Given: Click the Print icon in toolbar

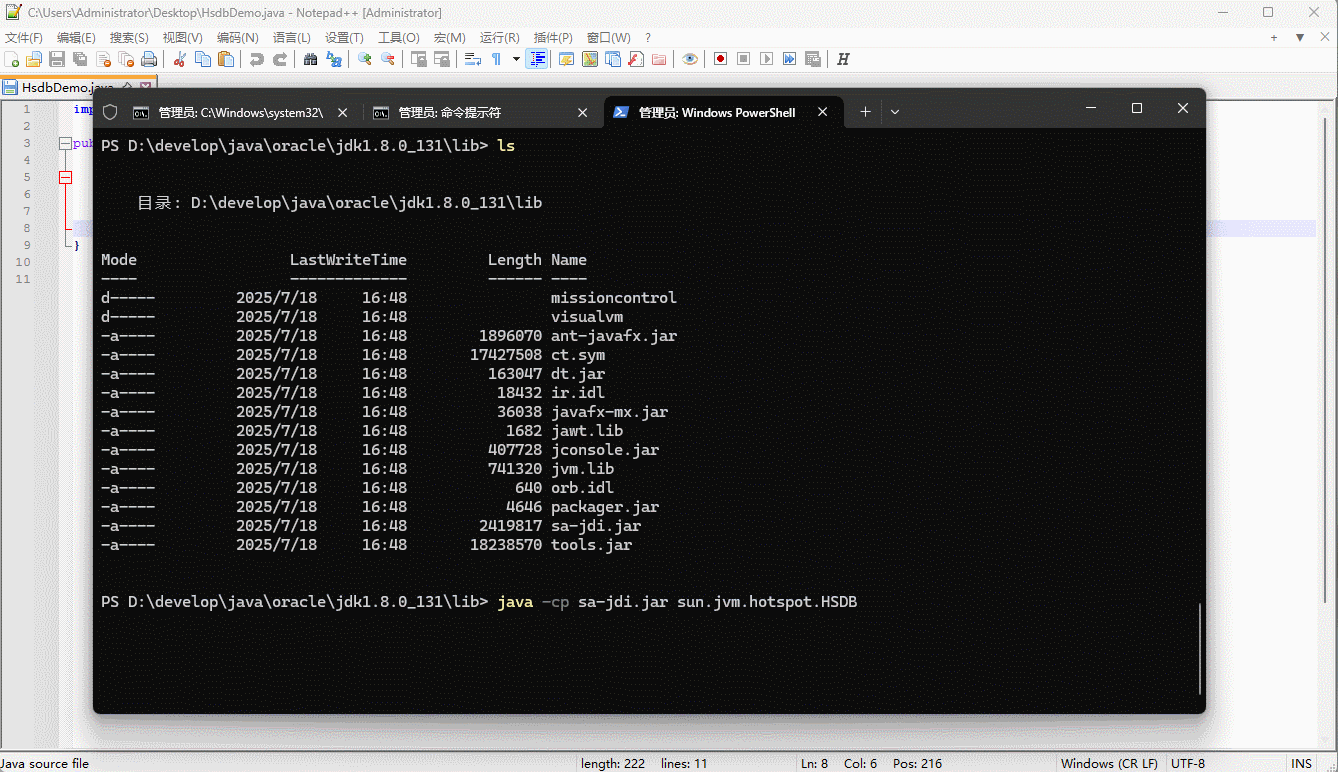Looking at the screenshot, I should tap(149, 59).
